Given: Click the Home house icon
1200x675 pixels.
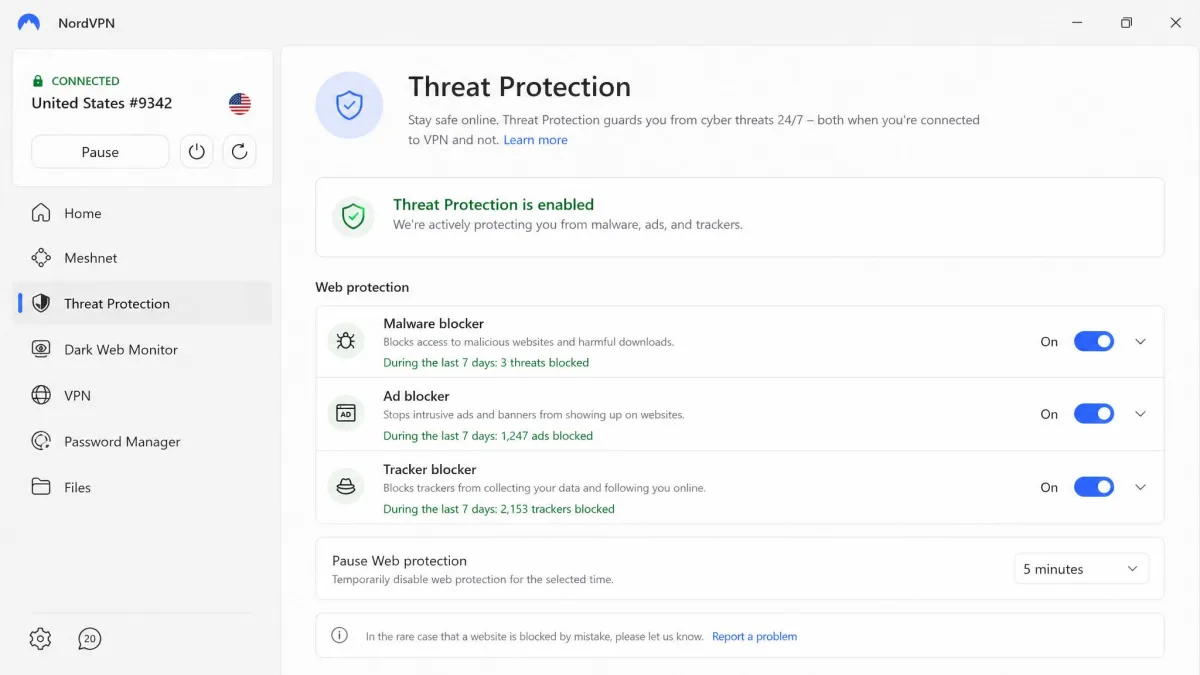Looking at the screenshot, I should click(x=41, y=213).
